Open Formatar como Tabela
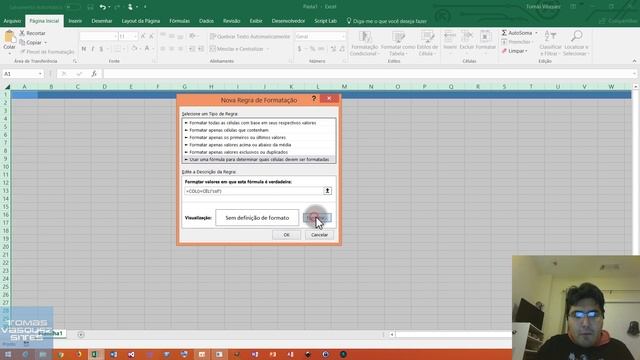Viewport: 640px width, 360px height. click(x=397, y=44)
